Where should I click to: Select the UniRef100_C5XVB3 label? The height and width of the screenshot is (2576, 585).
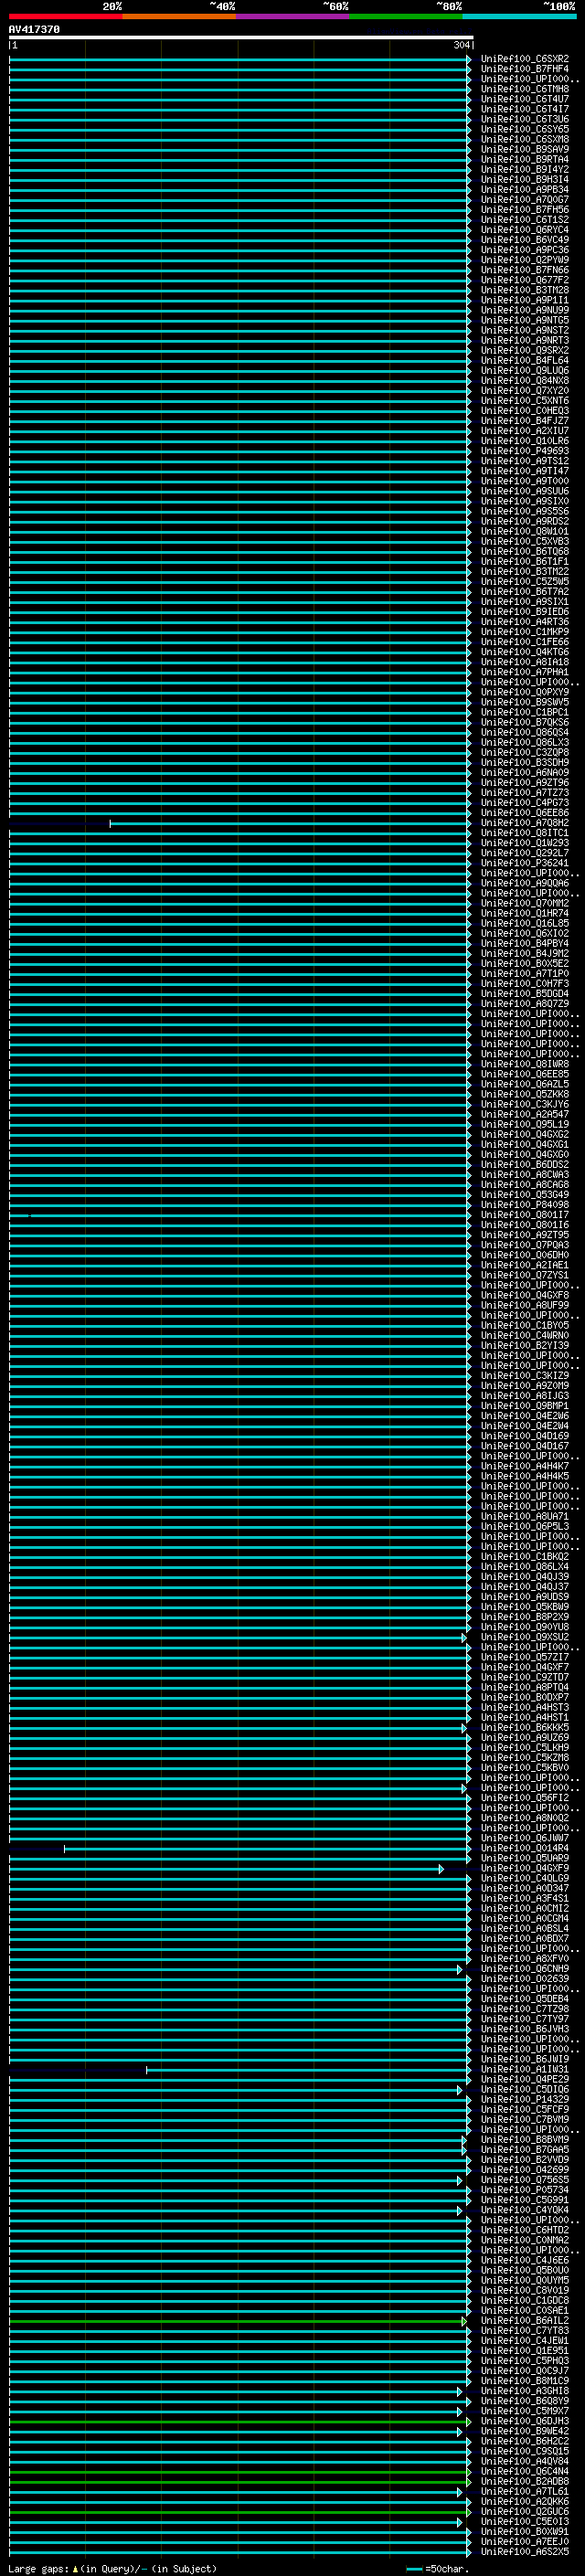click(x=525, y=541)
